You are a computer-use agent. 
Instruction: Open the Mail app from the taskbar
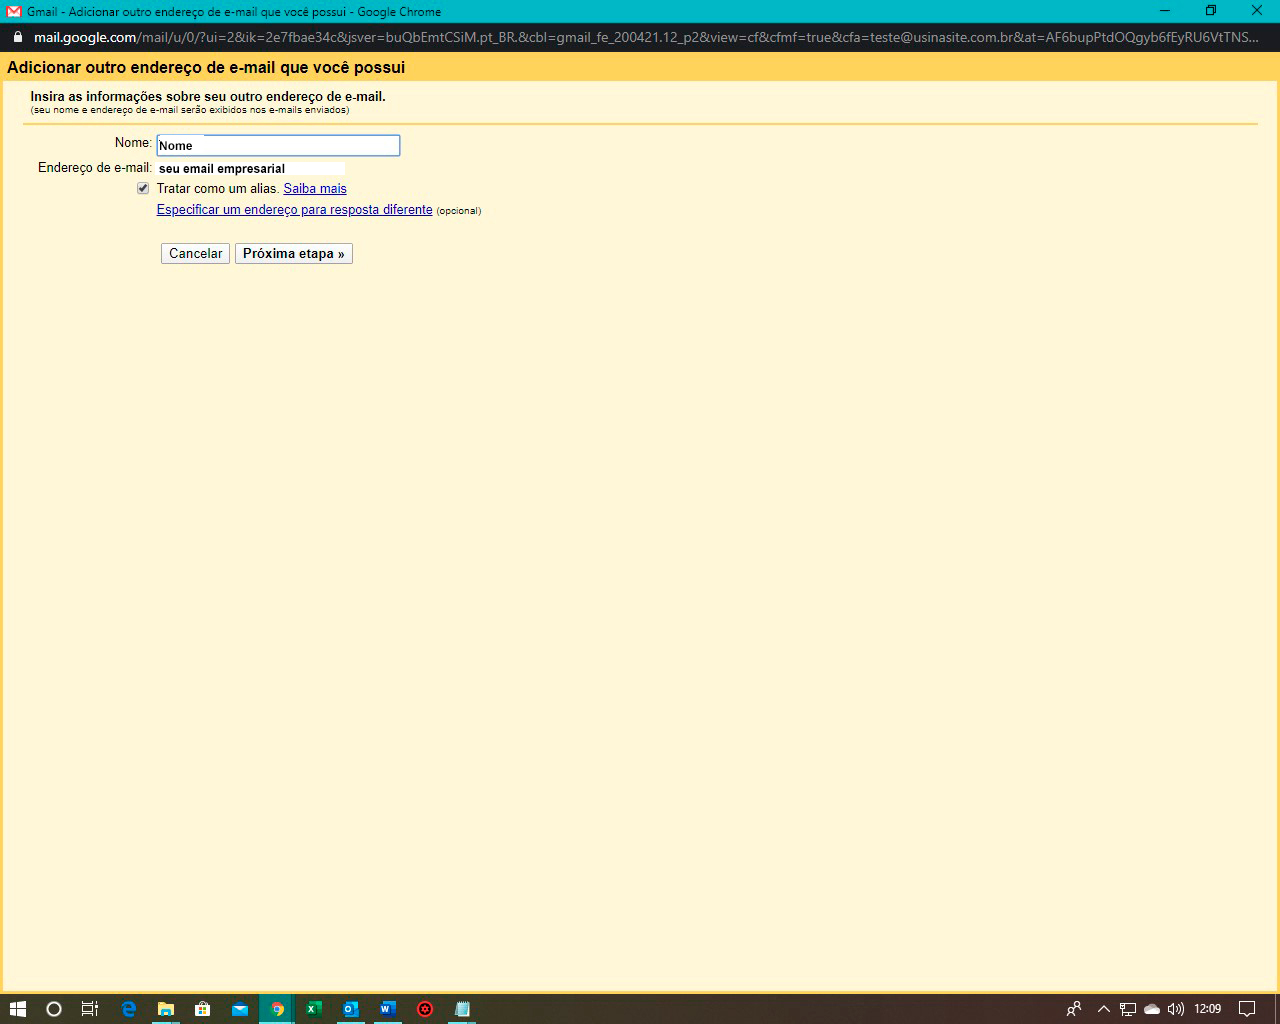click(240, 1009)
